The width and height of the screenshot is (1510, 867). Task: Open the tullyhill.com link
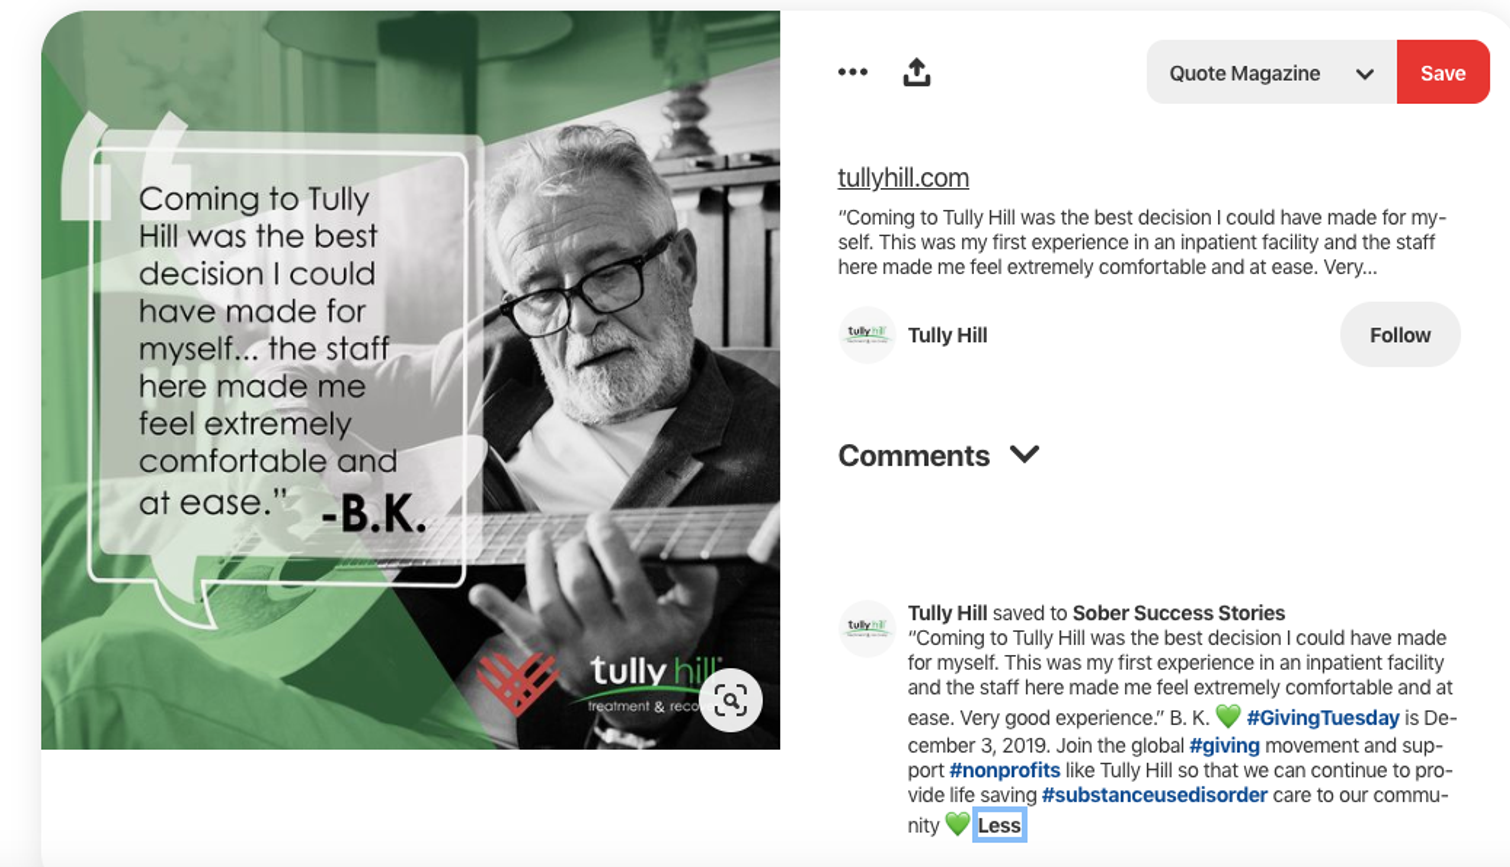point(903,178)
